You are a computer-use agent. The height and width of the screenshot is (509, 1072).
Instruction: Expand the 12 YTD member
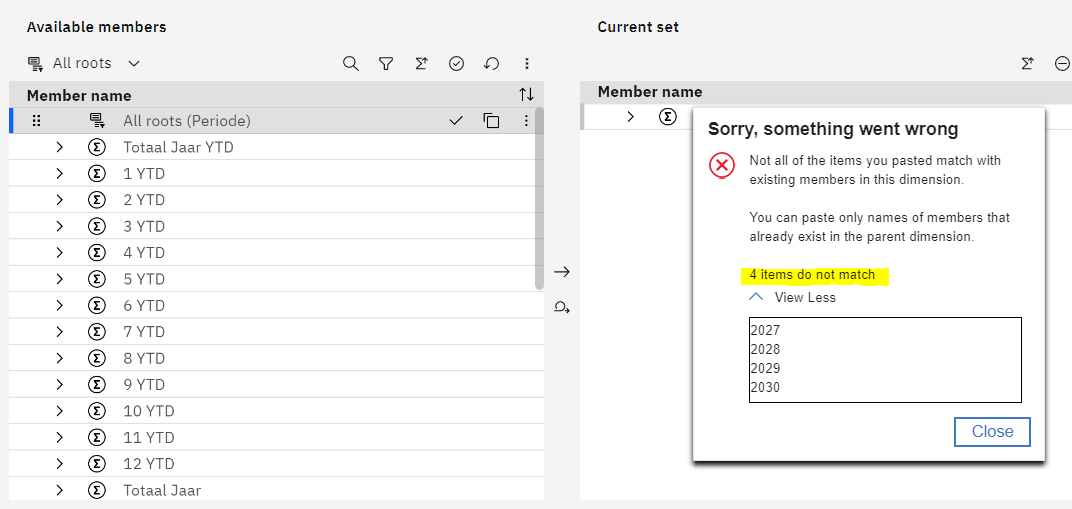(x=59, y=464)
